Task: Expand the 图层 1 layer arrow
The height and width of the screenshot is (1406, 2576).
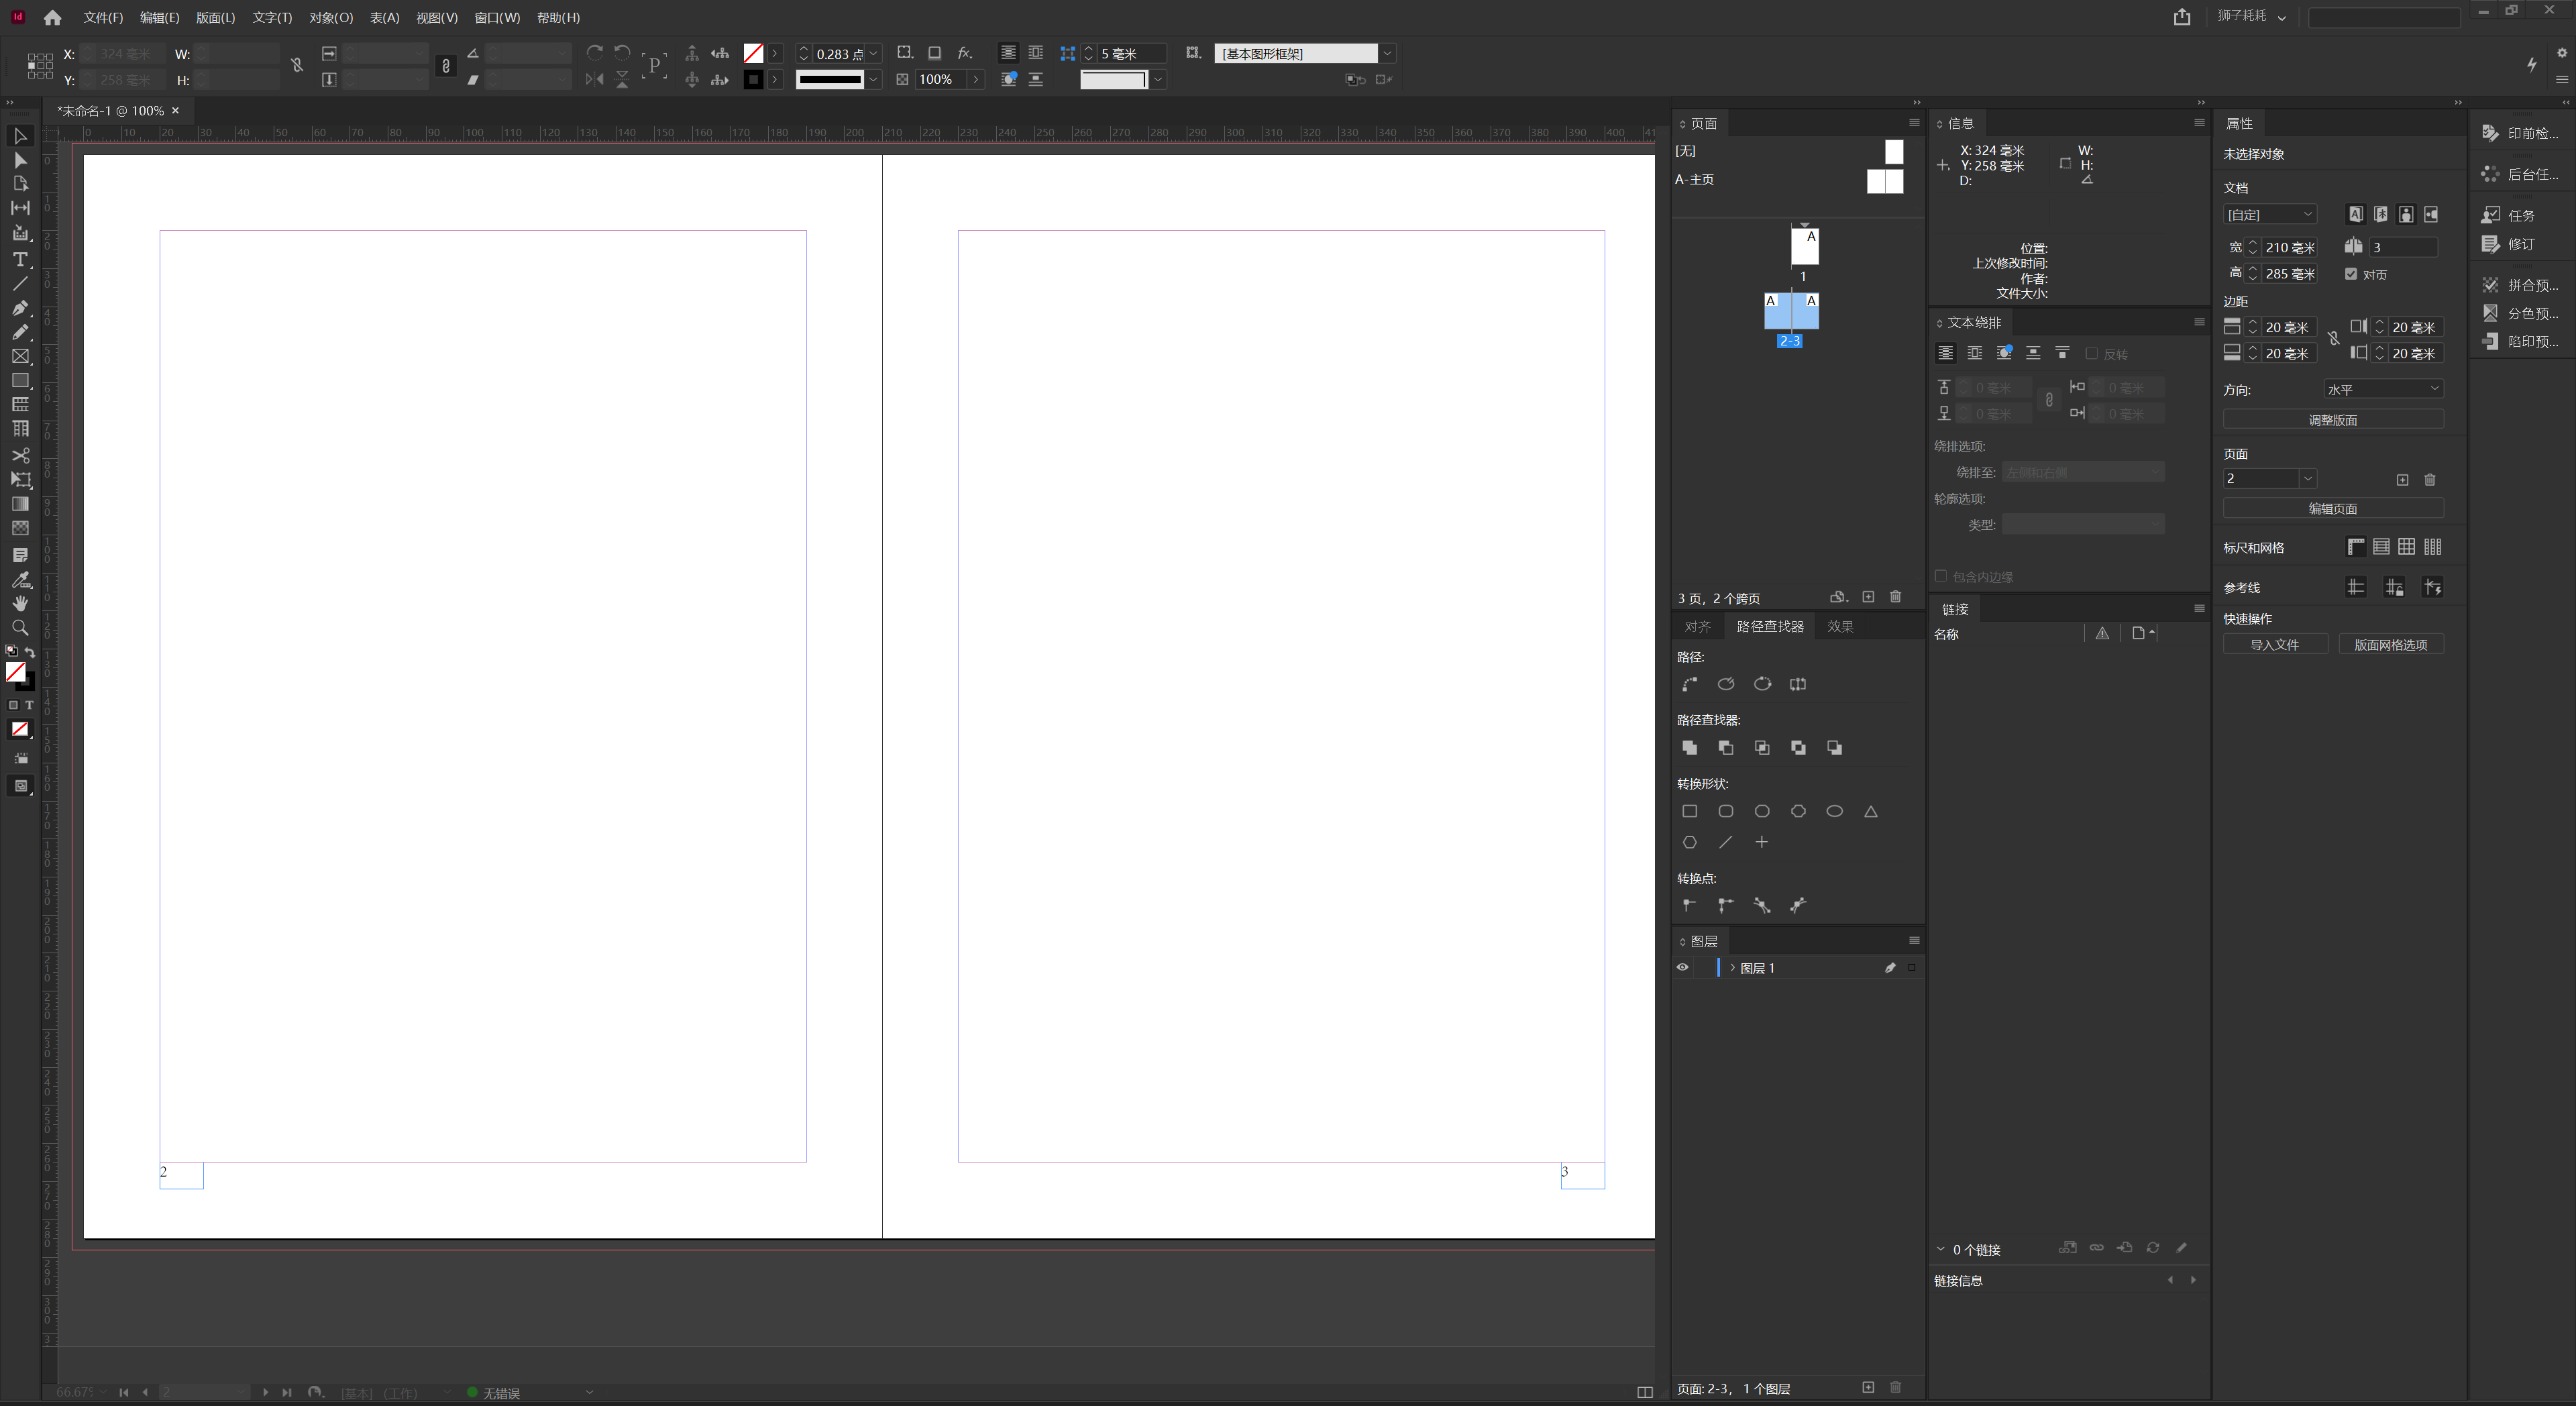Action: click(1732, 967)
